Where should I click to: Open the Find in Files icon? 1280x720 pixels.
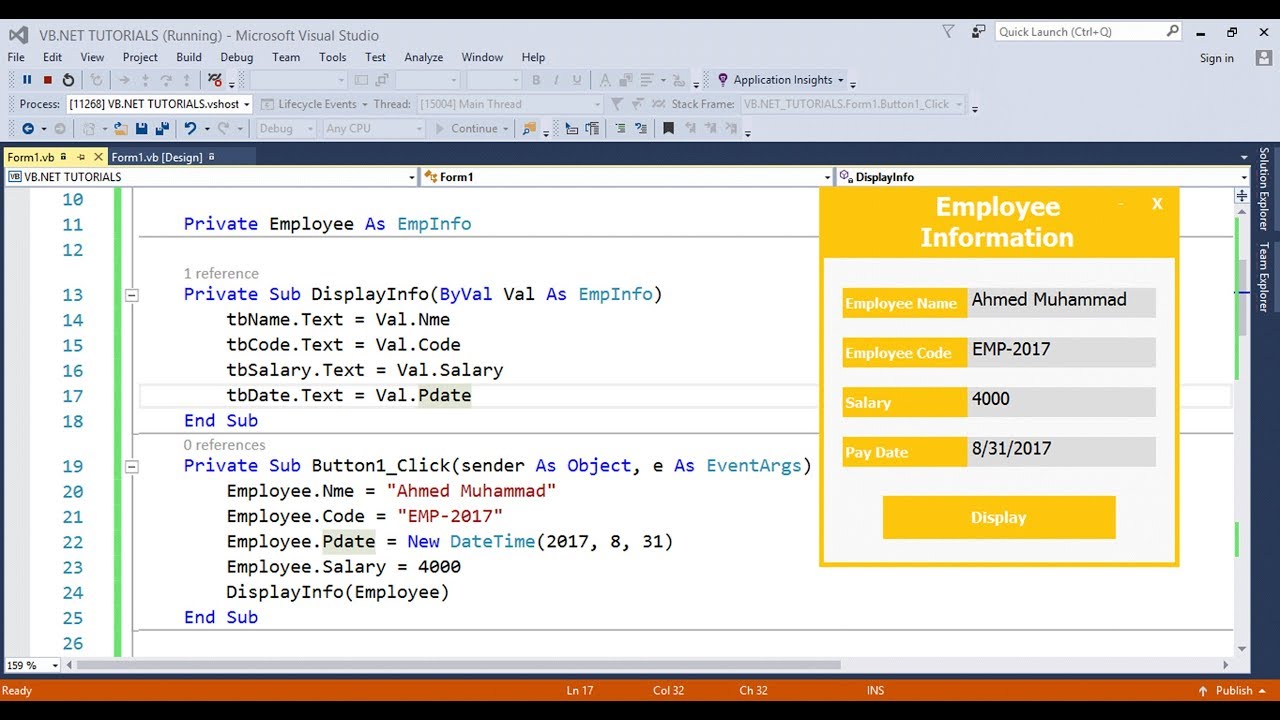529,128
